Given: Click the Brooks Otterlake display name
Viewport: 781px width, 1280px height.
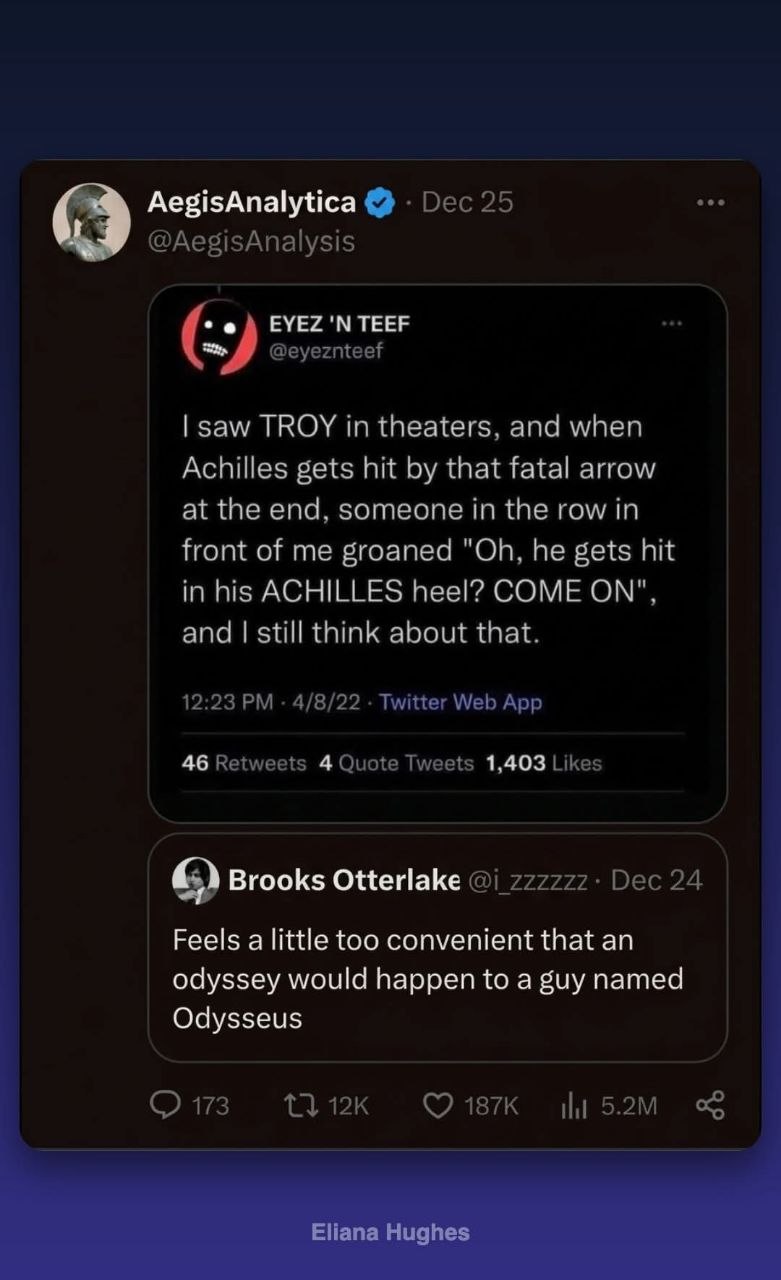Looking at the screenshot, I should point(344,880).
